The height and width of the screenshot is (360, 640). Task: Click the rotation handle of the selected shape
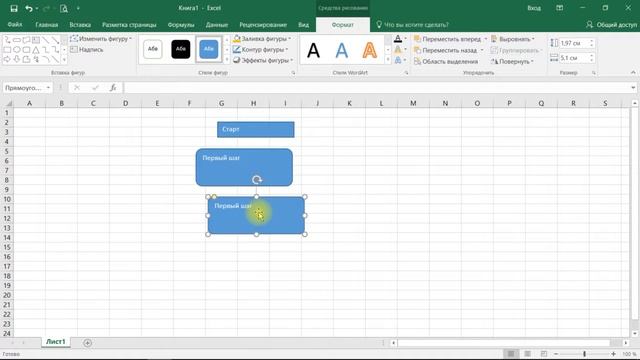pyautogui.click(x=257, y=180)
